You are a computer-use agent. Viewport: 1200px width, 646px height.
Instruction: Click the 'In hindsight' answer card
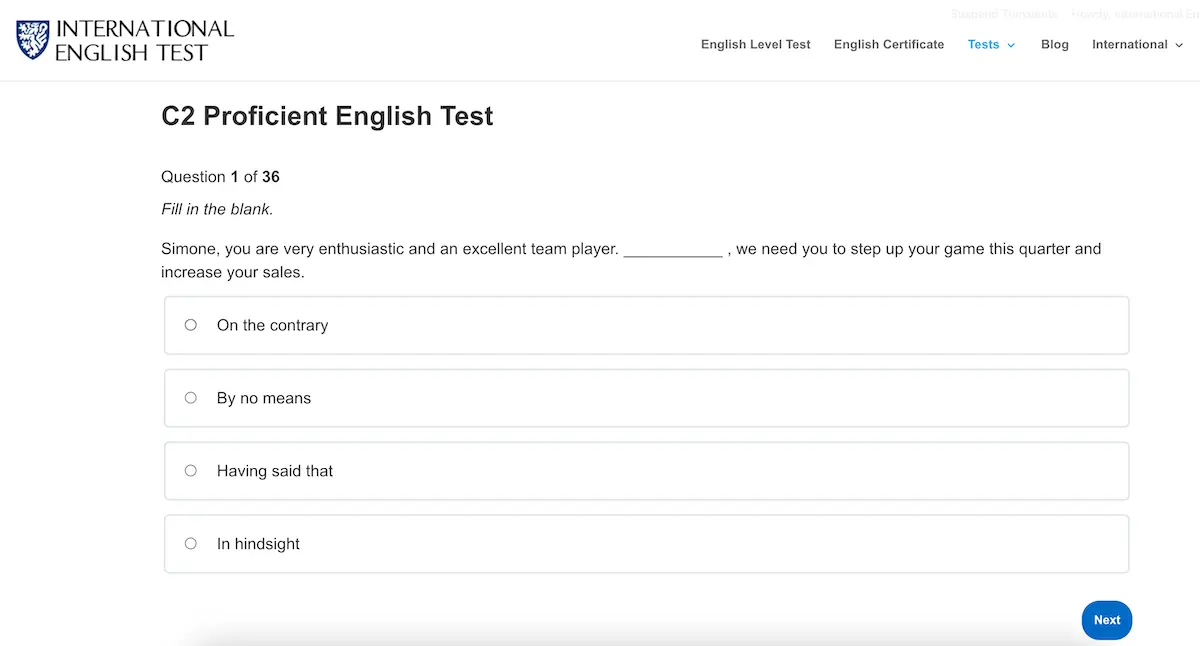click(x=646, y=543)
